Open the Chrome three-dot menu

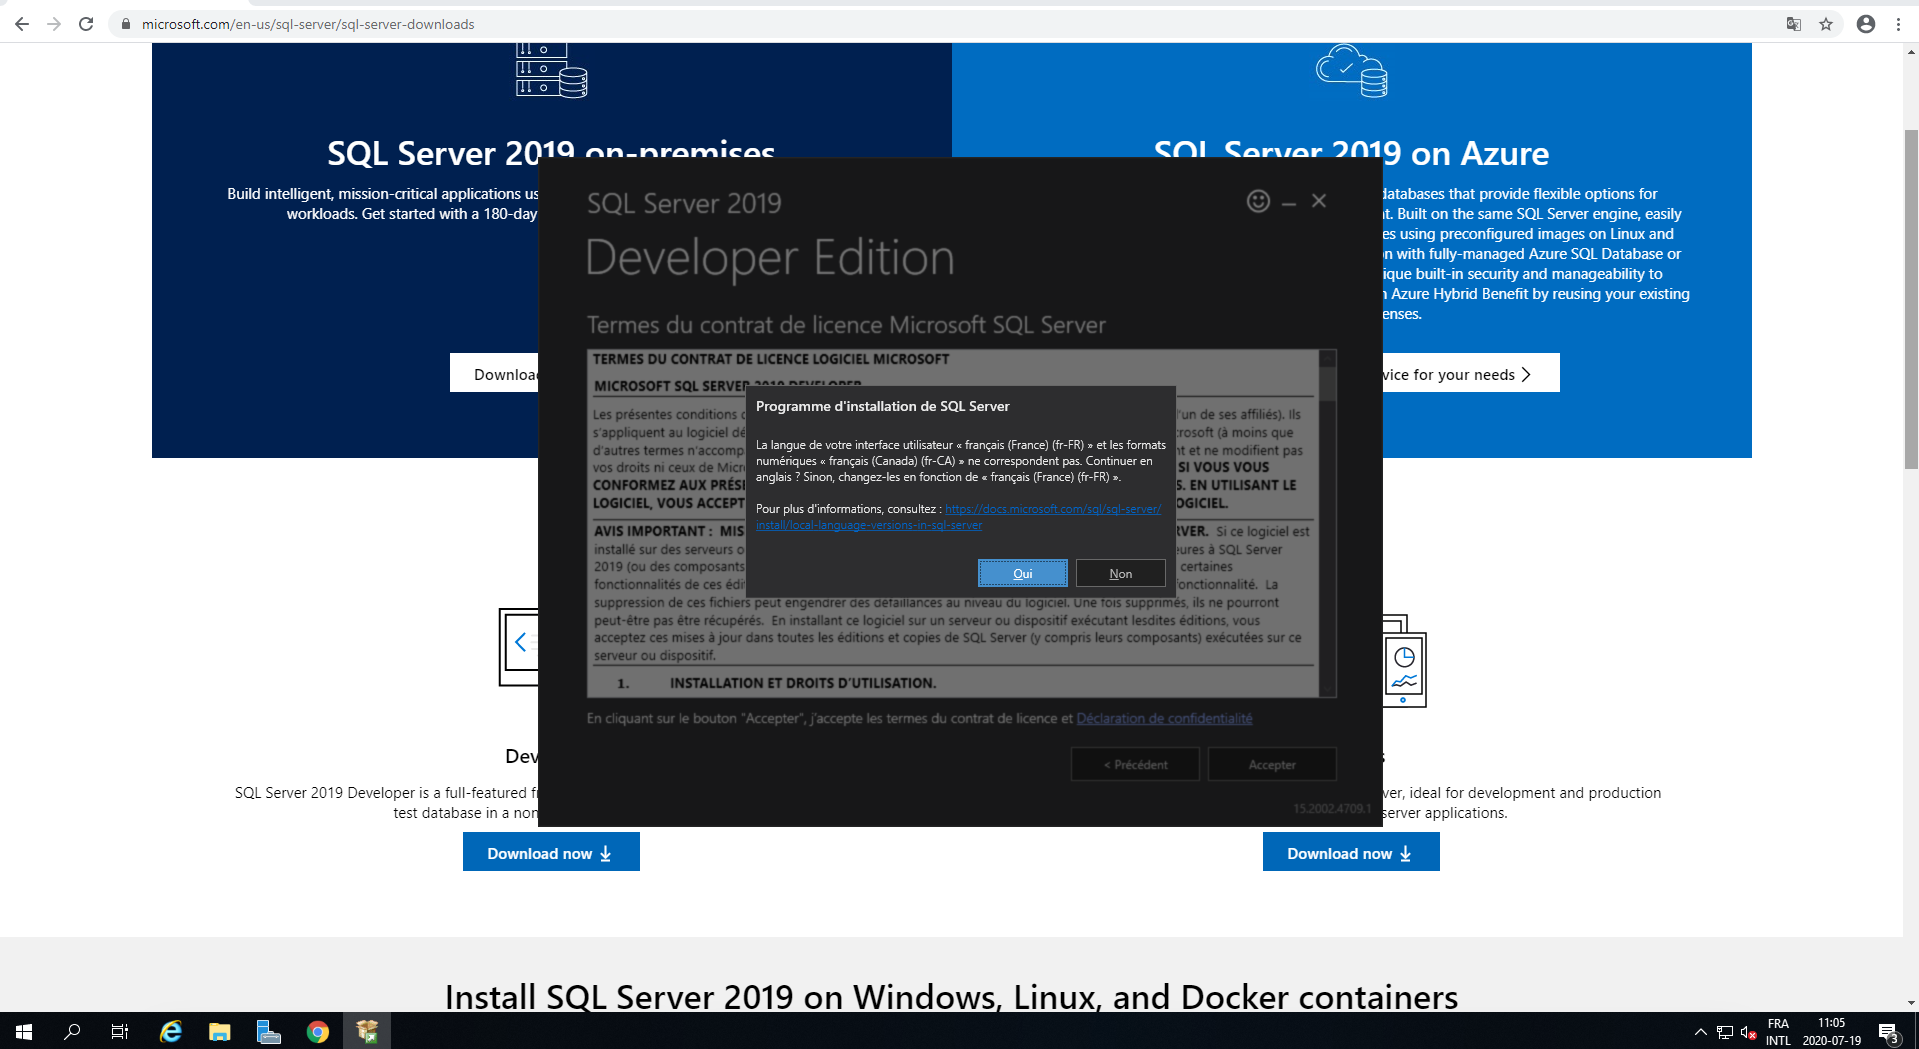[1898, 24]
